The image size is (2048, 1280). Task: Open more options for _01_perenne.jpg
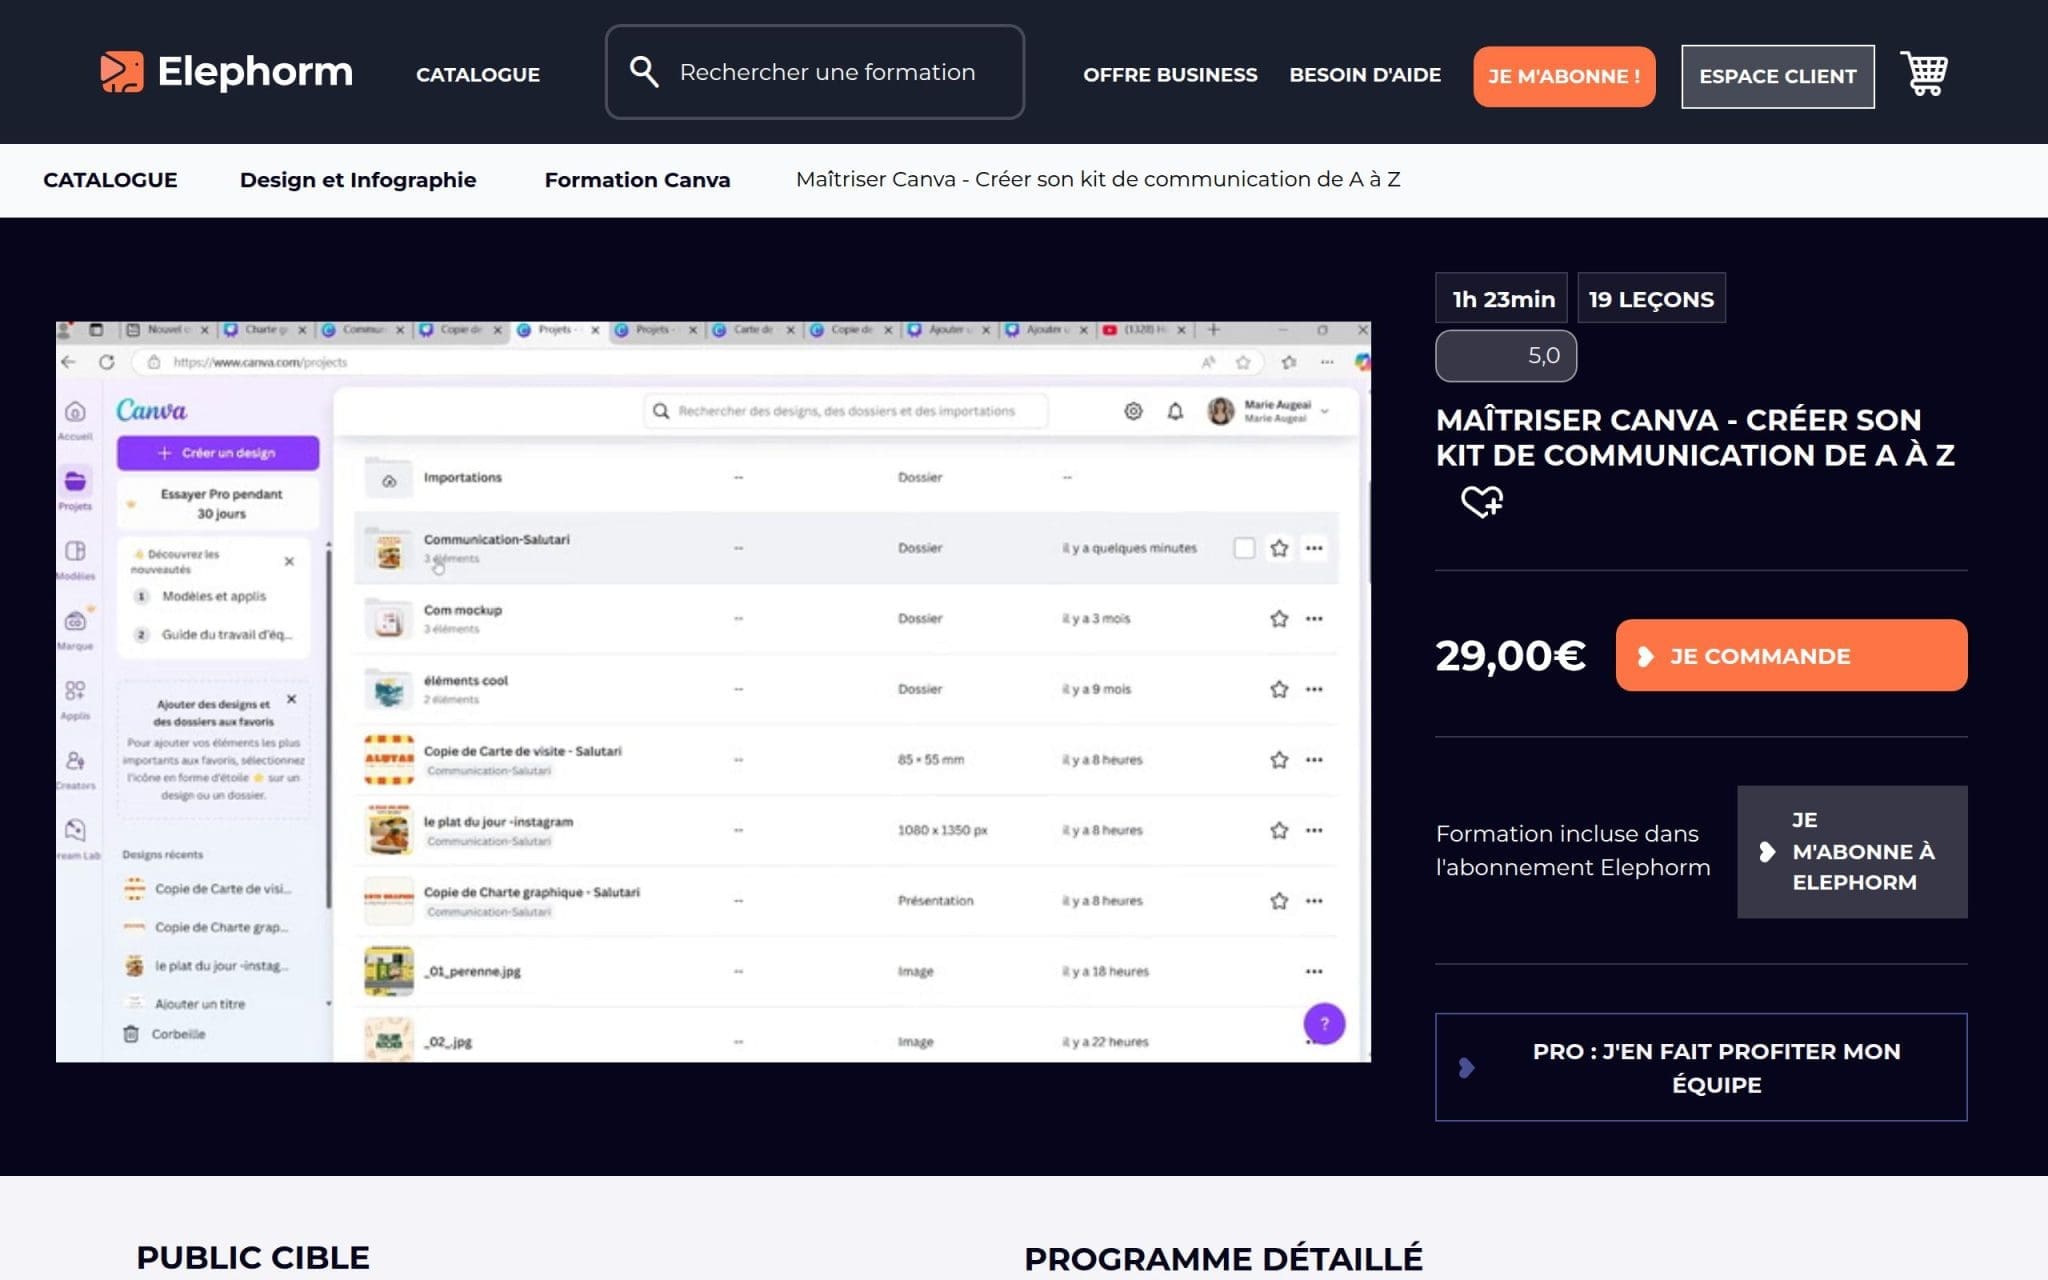(x=1314, y=971)
